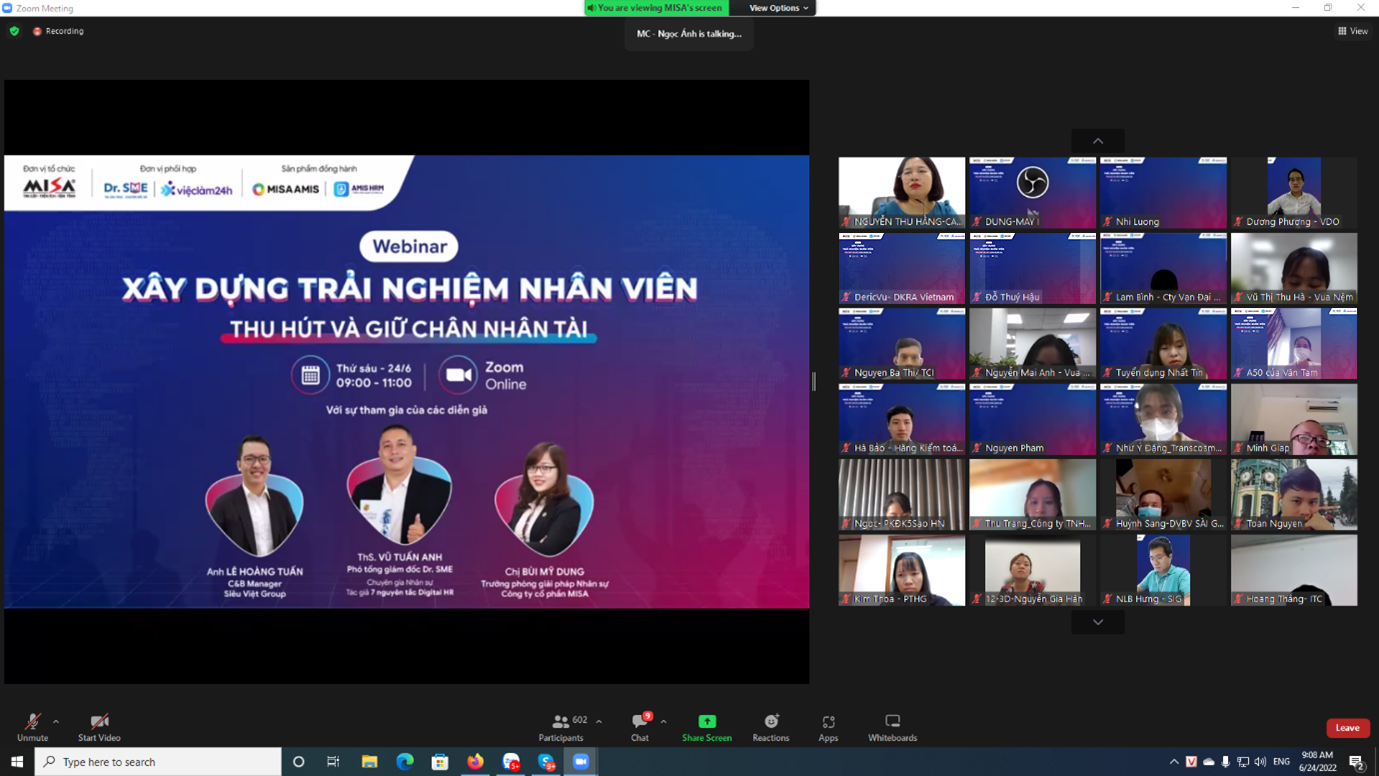Select Hoàng Thắng- ITC tile
The width and height of the screenshot is (1379, 776).
(x=1294, y=570)
